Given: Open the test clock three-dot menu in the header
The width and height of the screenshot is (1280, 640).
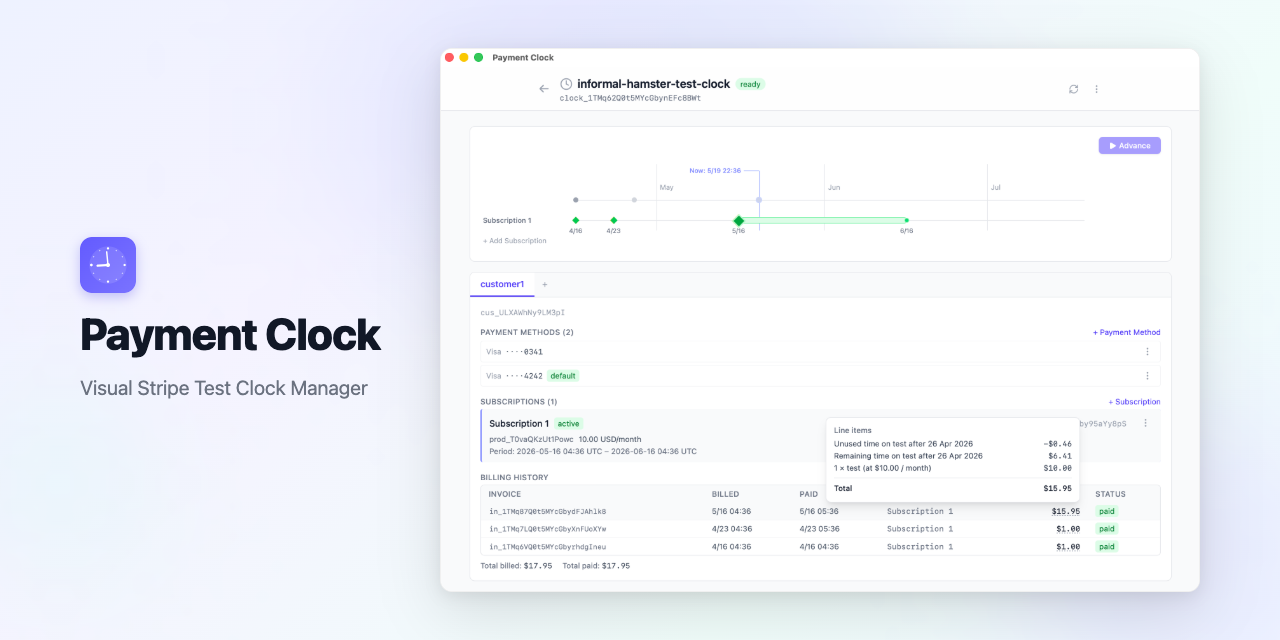Looking at the screenshot, I should click(1096, 89).
